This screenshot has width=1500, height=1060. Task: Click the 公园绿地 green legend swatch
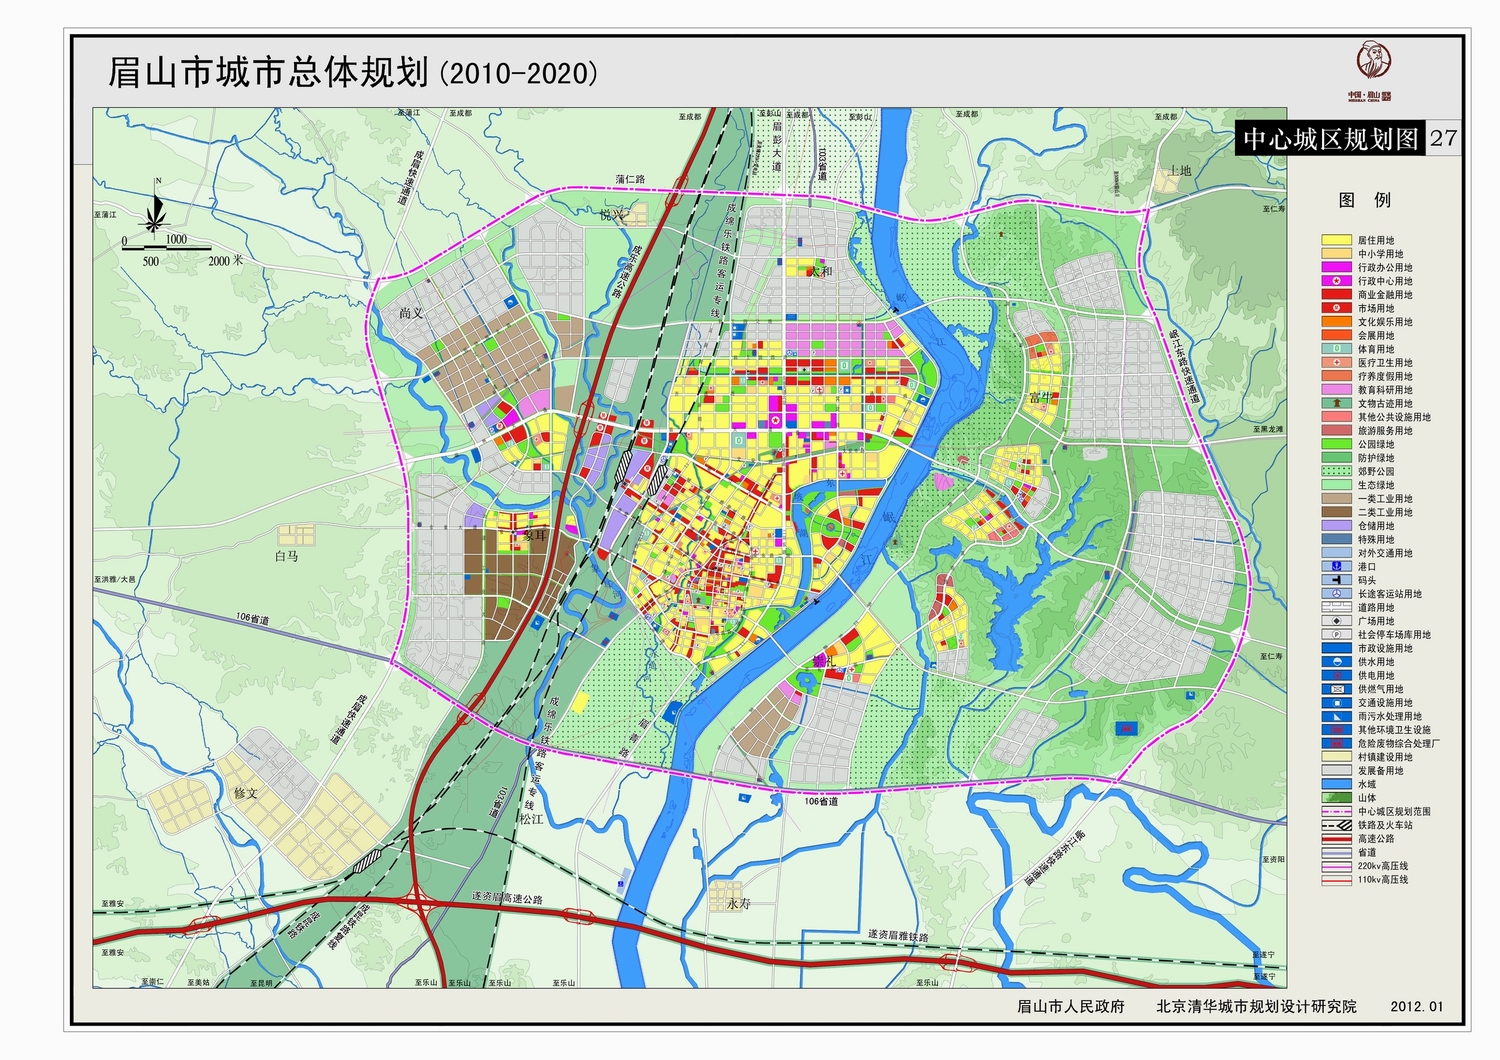click(1336, 444)
